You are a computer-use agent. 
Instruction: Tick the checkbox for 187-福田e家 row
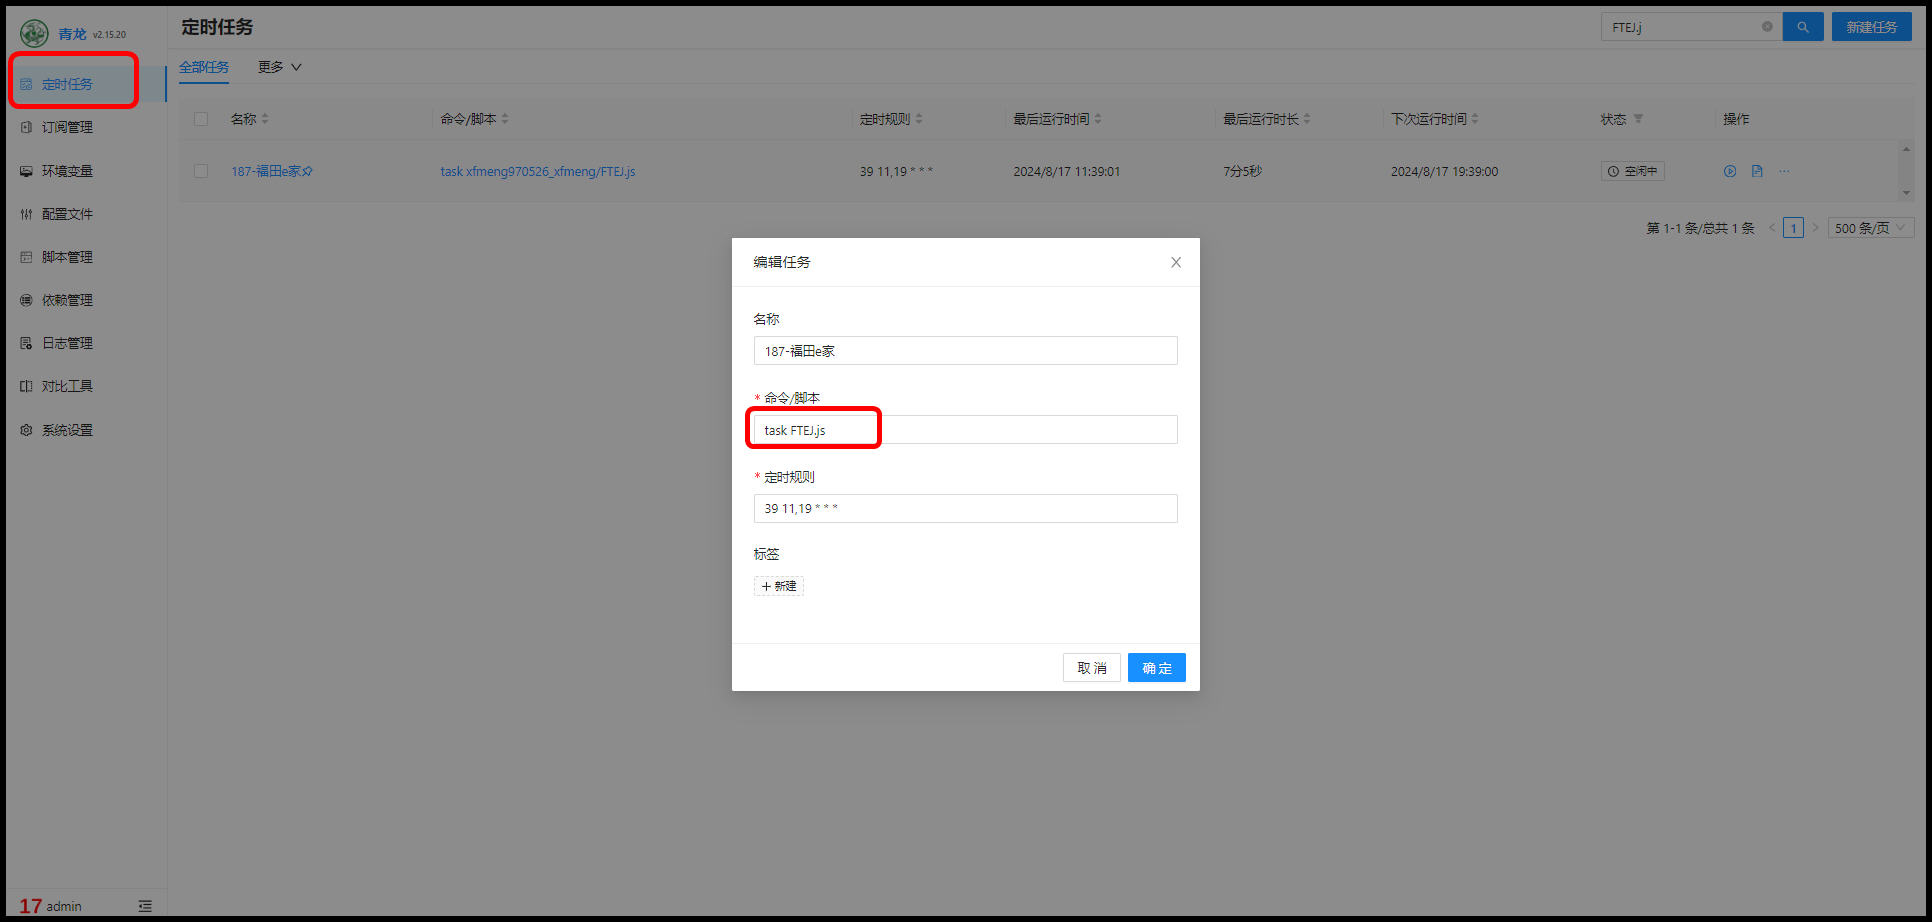coord(201,171)
